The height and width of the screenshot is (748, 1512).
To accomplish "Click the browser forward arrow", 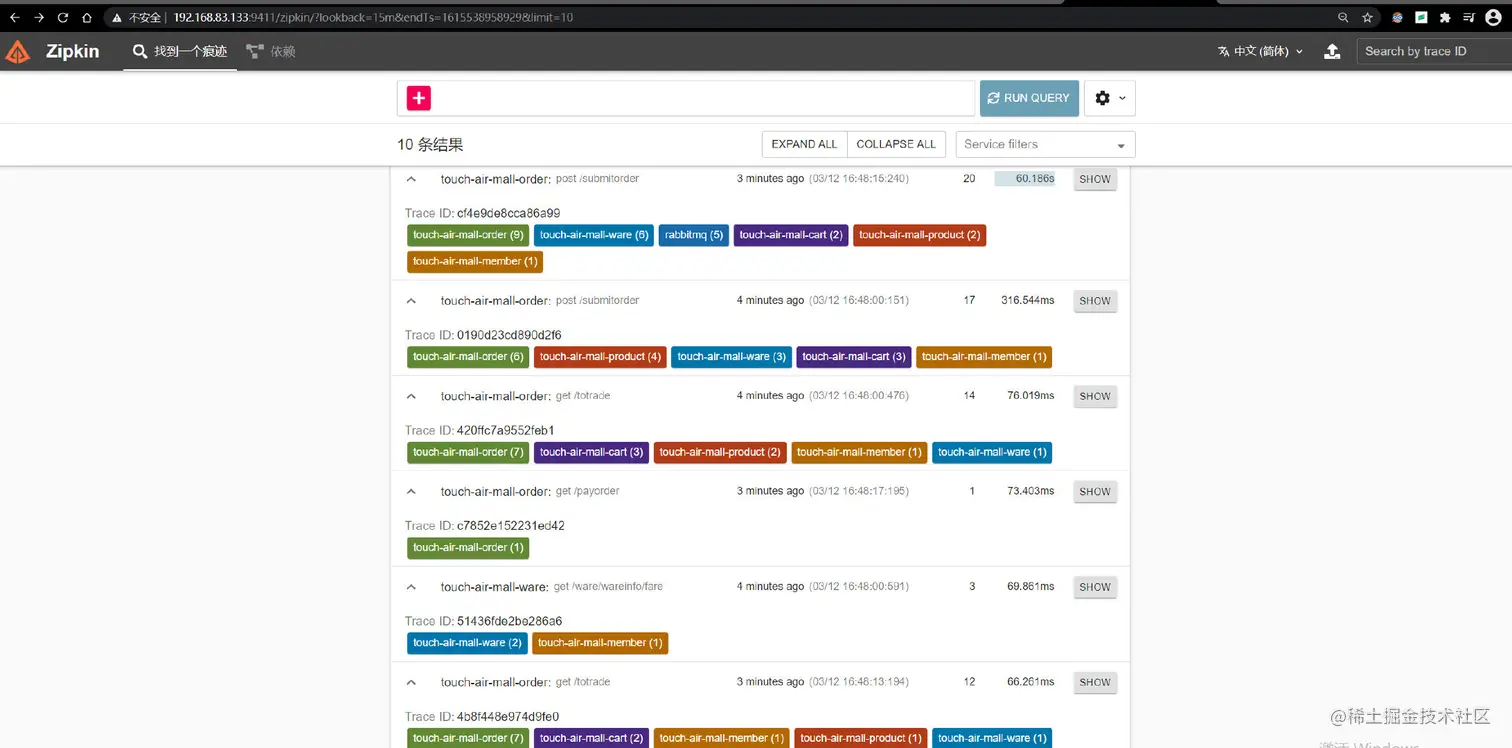I will [39, 17].
